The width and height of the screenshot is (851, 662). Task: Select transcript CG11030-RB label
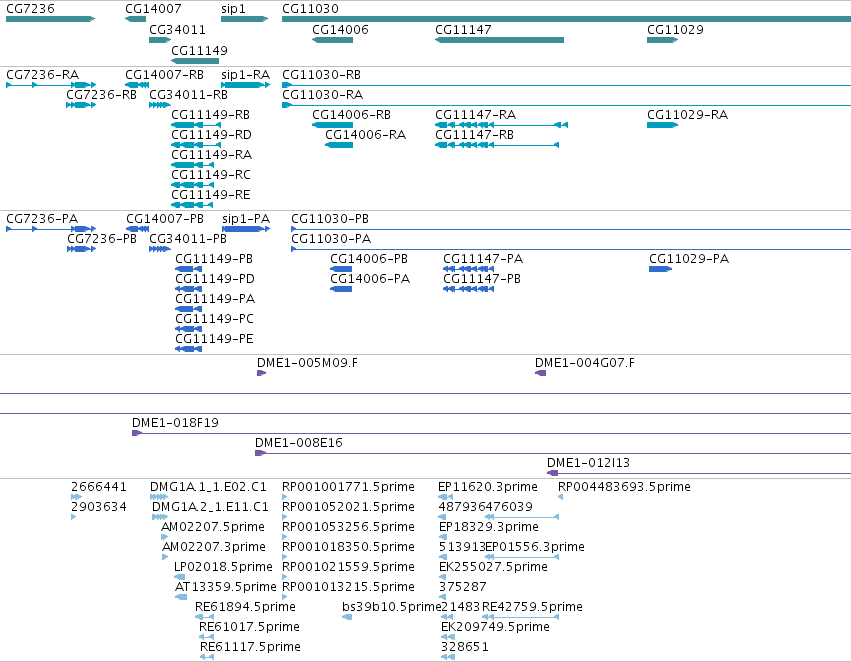pos(321,74)
